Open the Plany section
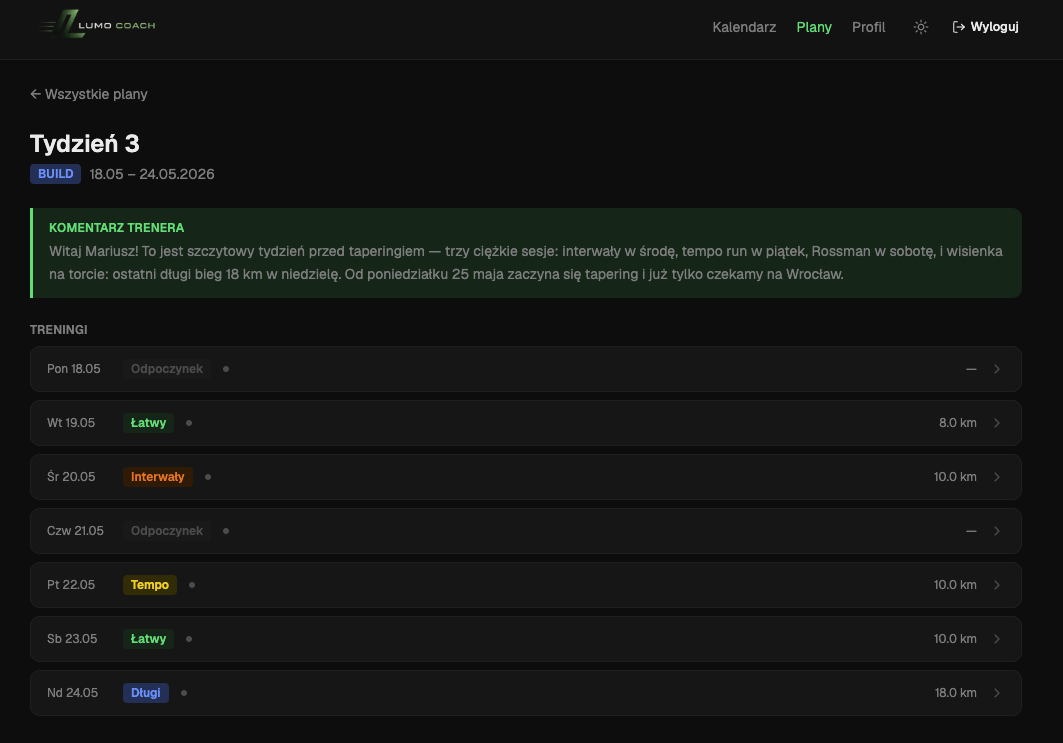 pyautogui.click(x=814, y=27)
